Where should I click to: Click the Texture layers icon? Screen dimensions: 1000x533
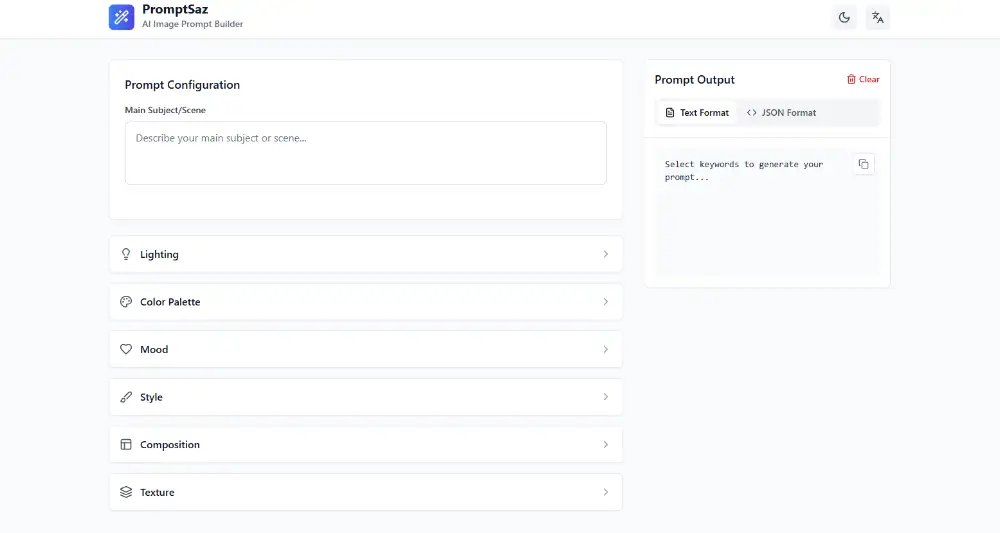(x=126, y=492)
